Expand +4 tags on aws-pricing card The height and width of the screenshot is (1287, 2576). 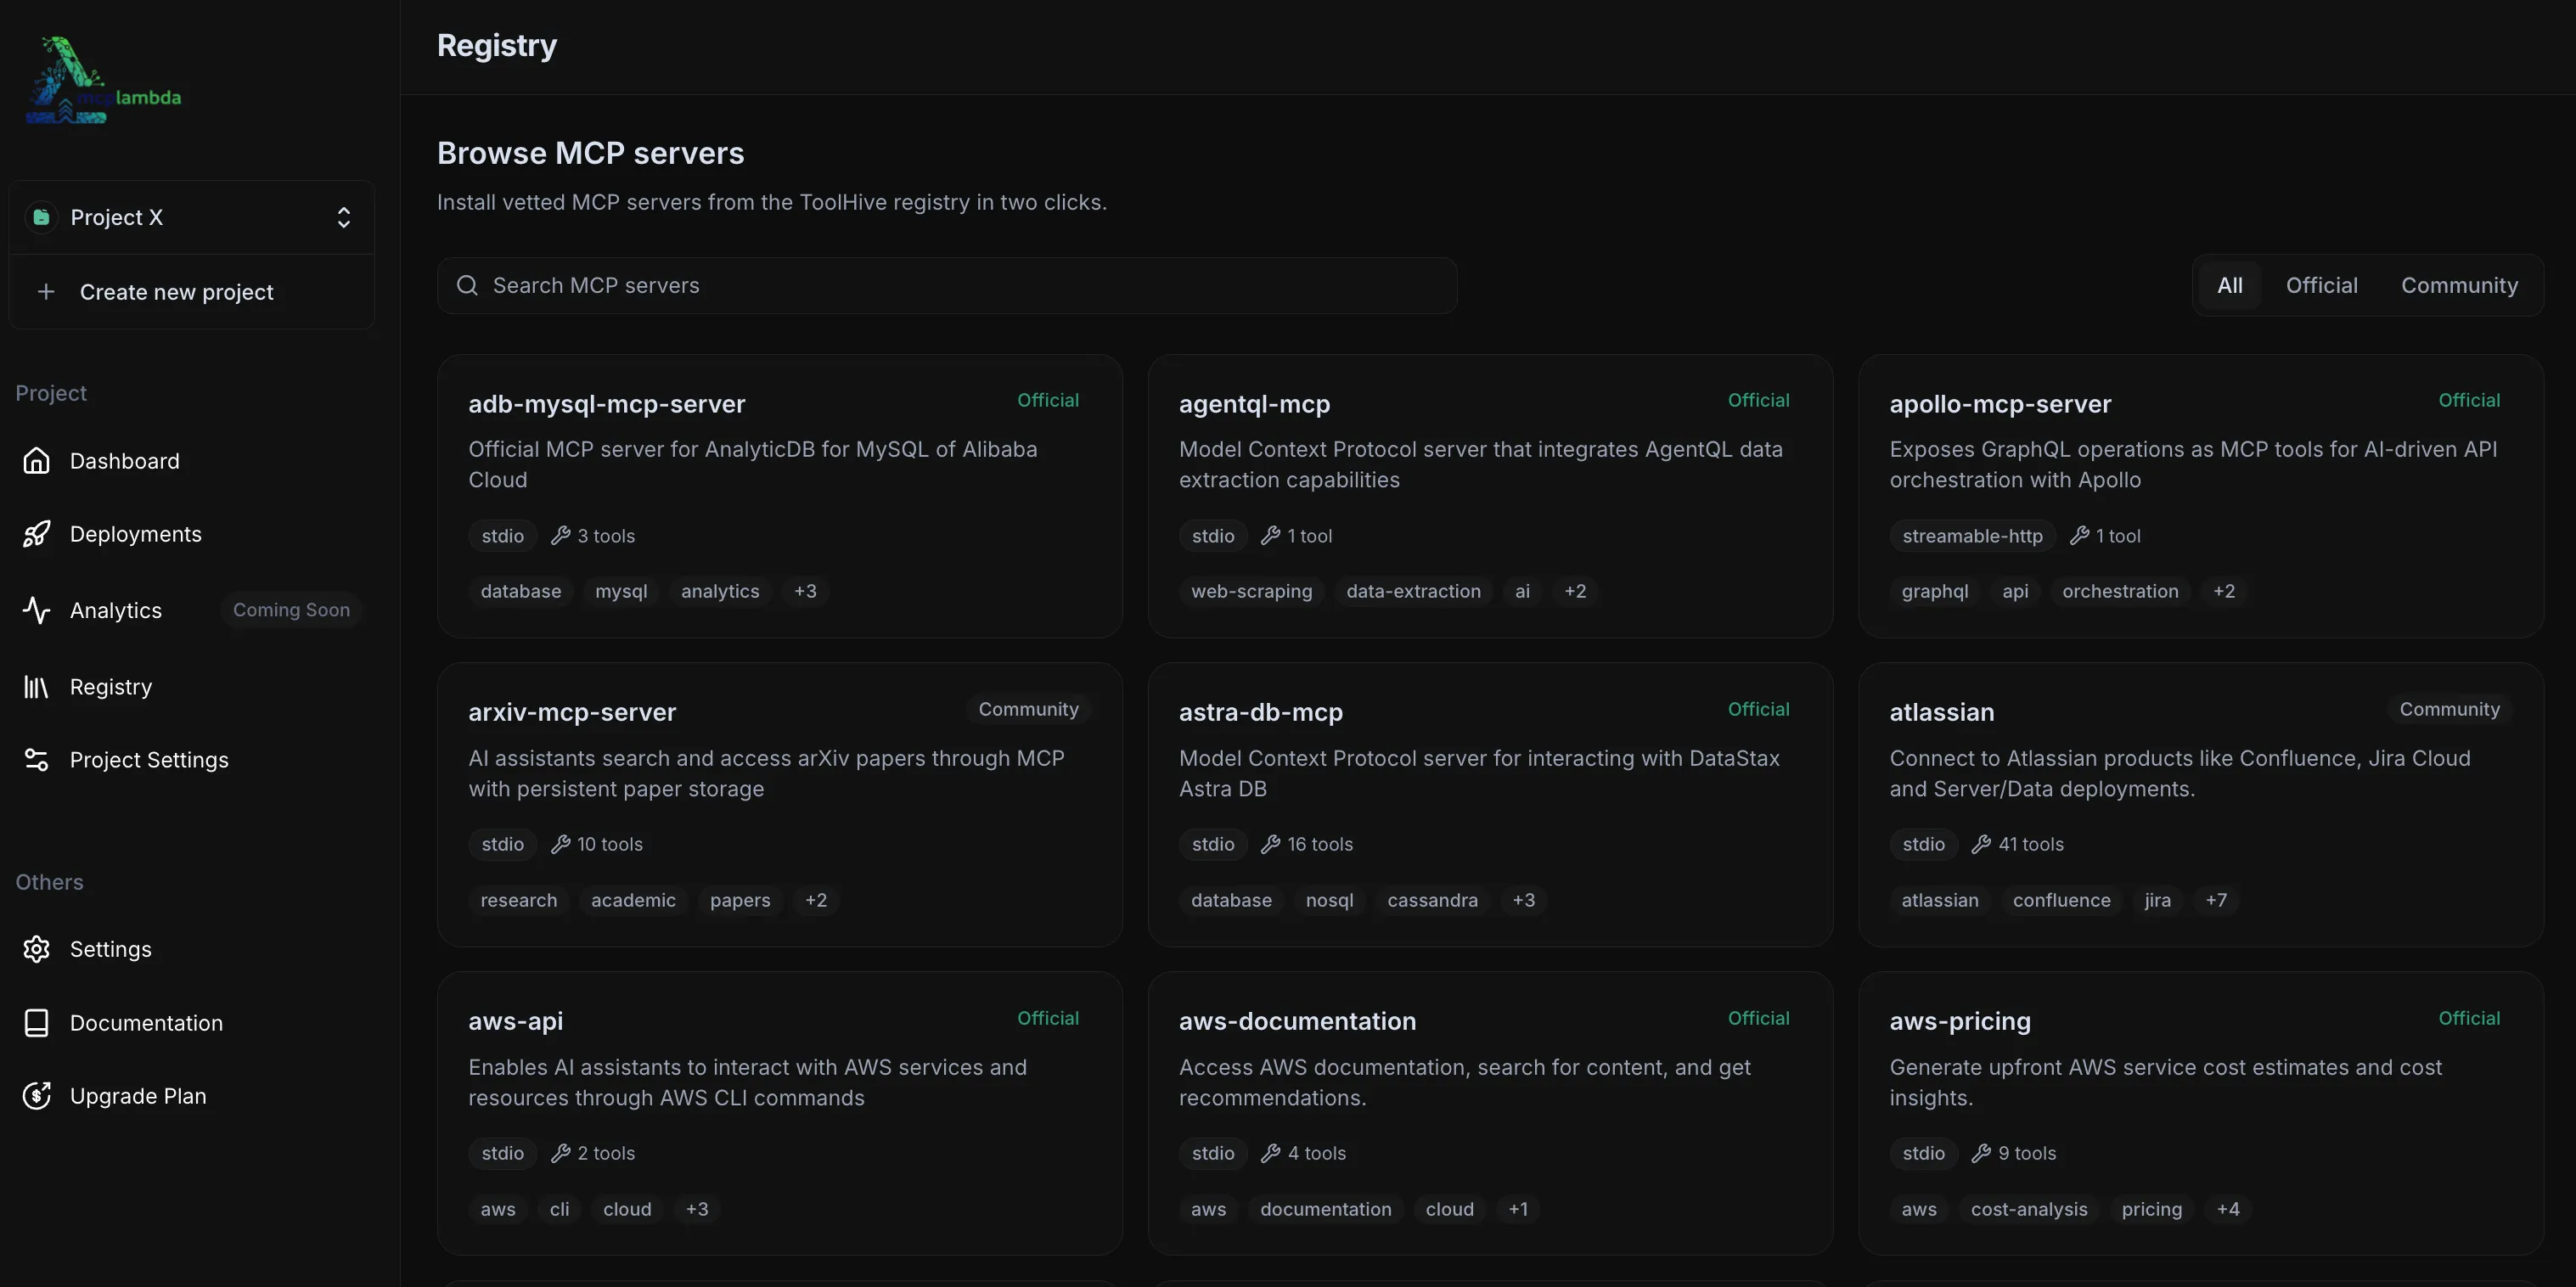(2228, 1209)
